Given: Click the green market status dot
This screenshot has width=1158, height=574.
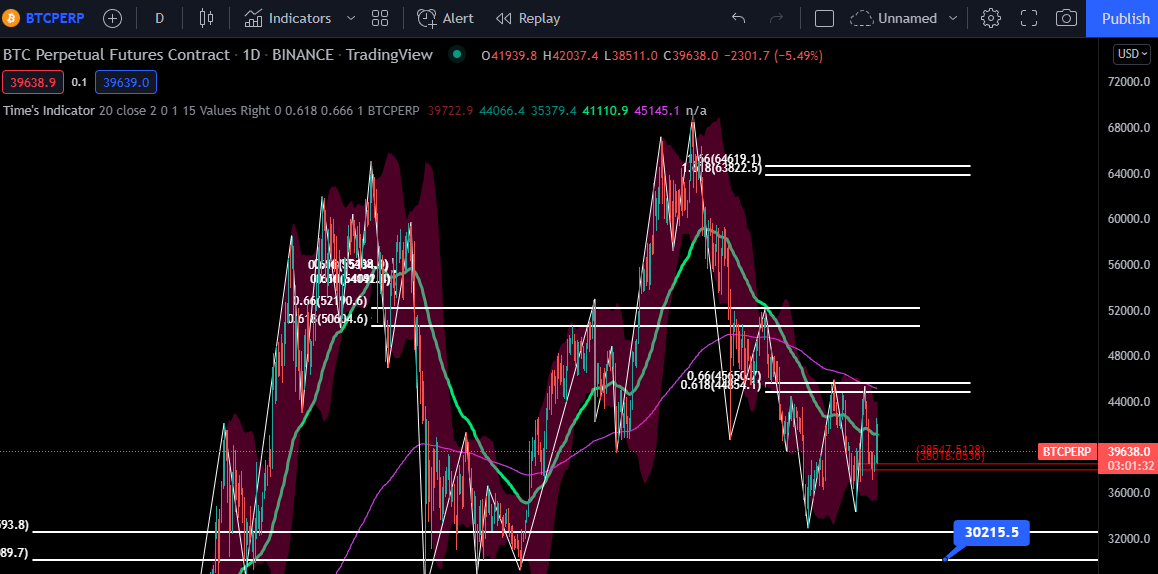Looking at the screenshot, I should click(x=457, y=54).
